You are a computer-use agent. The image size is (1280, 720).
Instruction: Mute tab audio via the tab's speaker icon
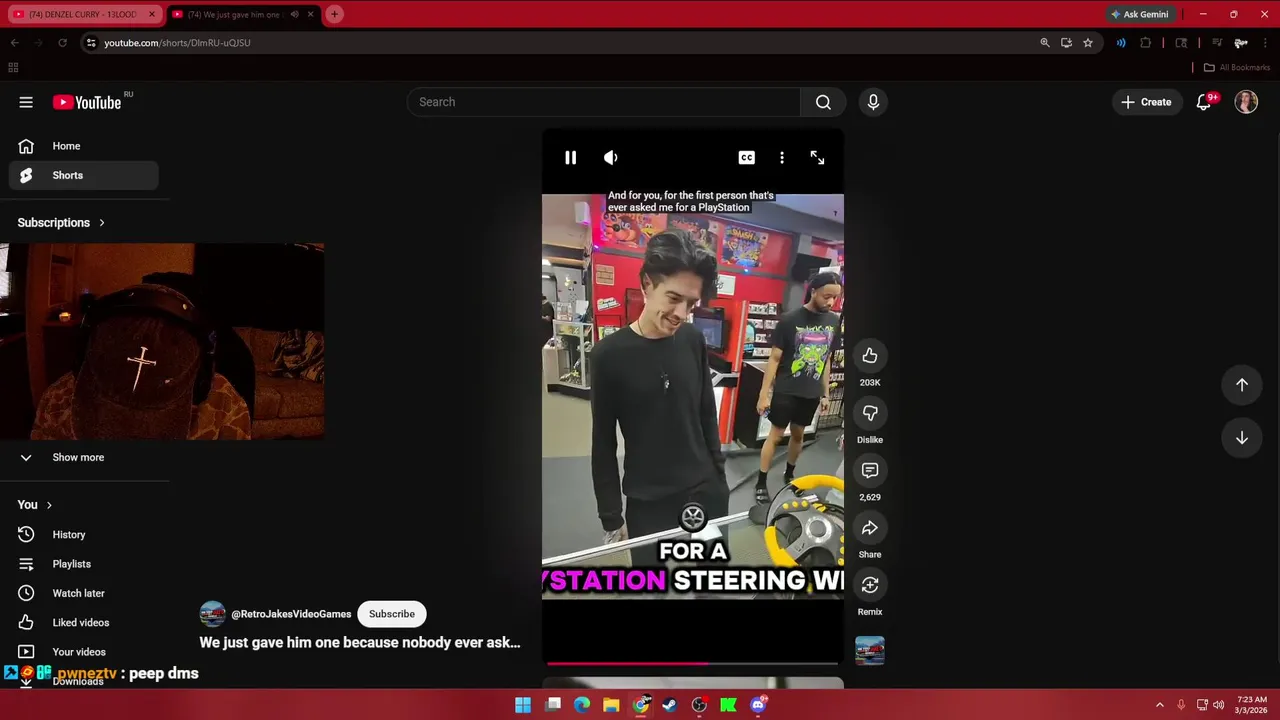294,14
